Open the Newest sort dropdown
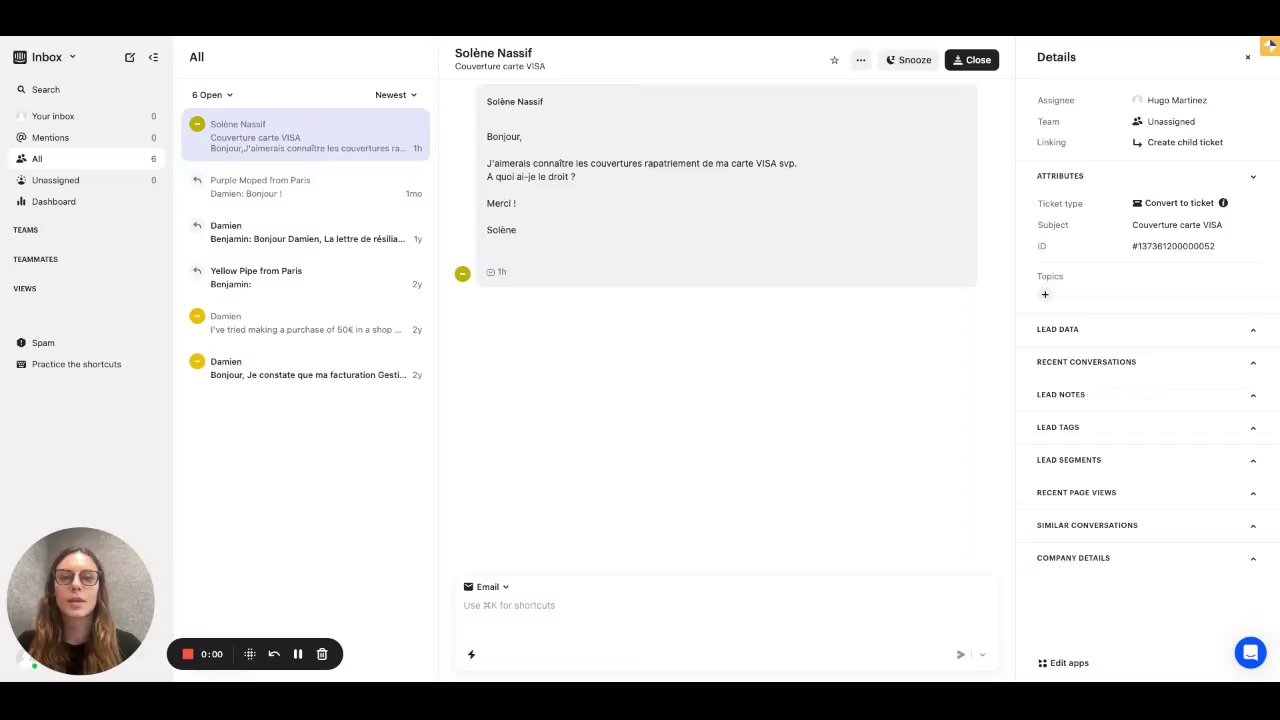1280x720 pixels. [x=396, y=95]
